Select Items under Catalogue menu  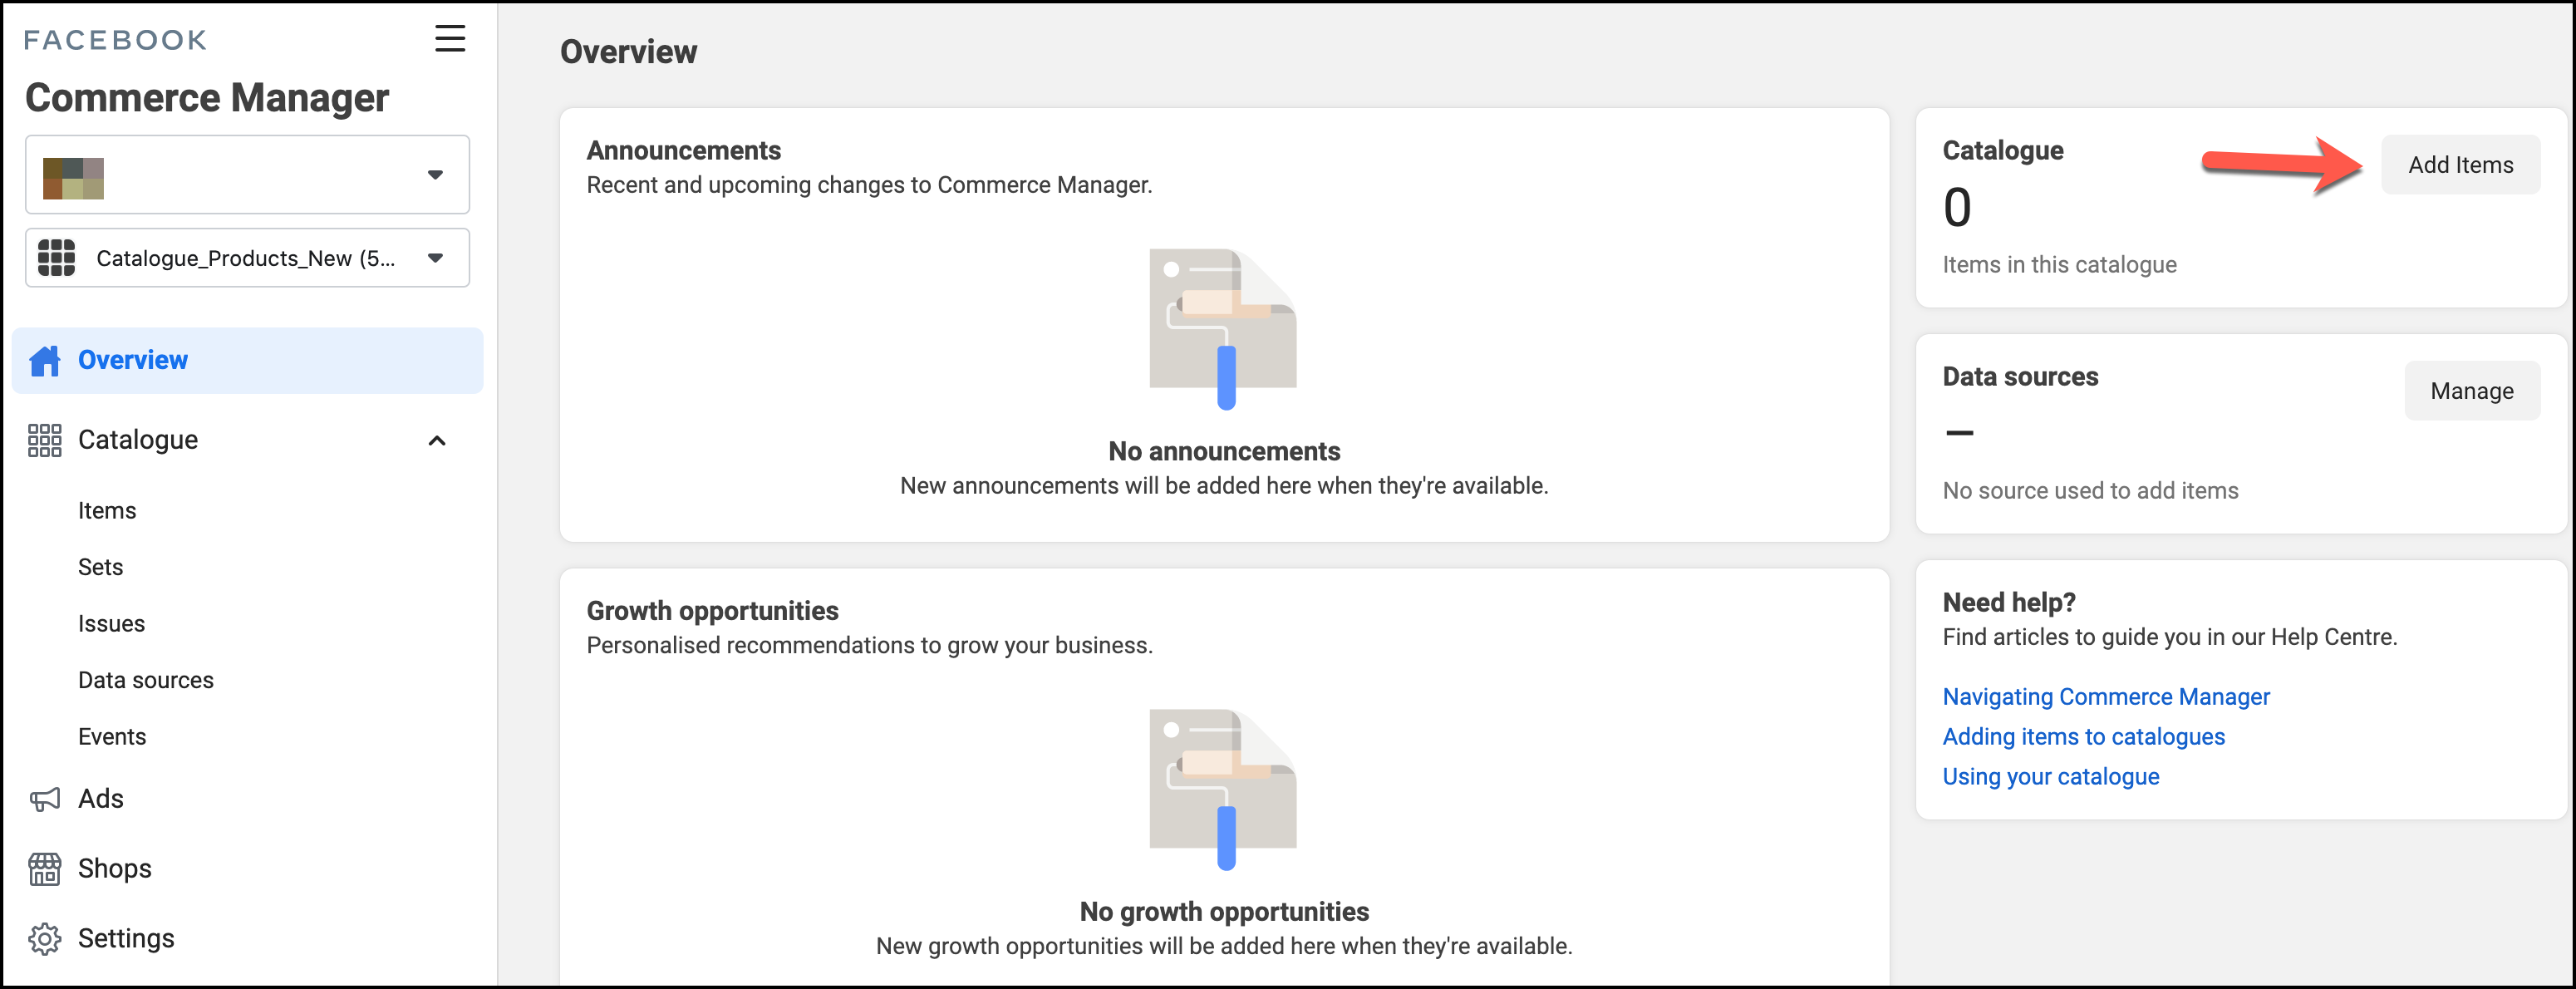pos(107,511)
